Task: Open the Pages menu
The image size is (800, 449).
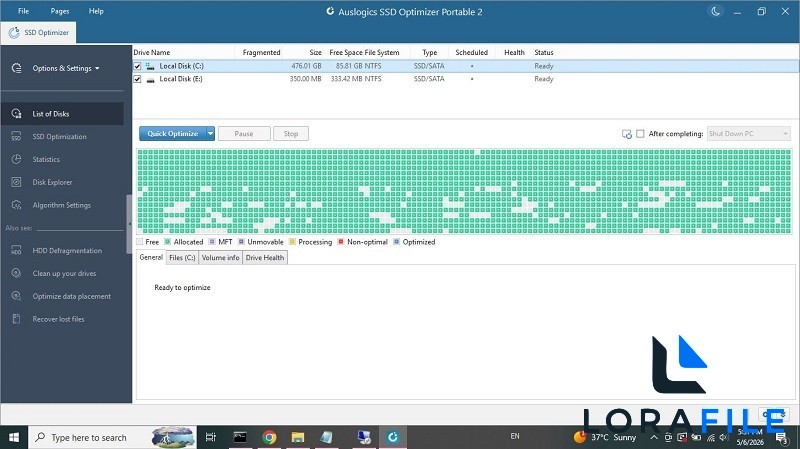Action: click(60, 11)
